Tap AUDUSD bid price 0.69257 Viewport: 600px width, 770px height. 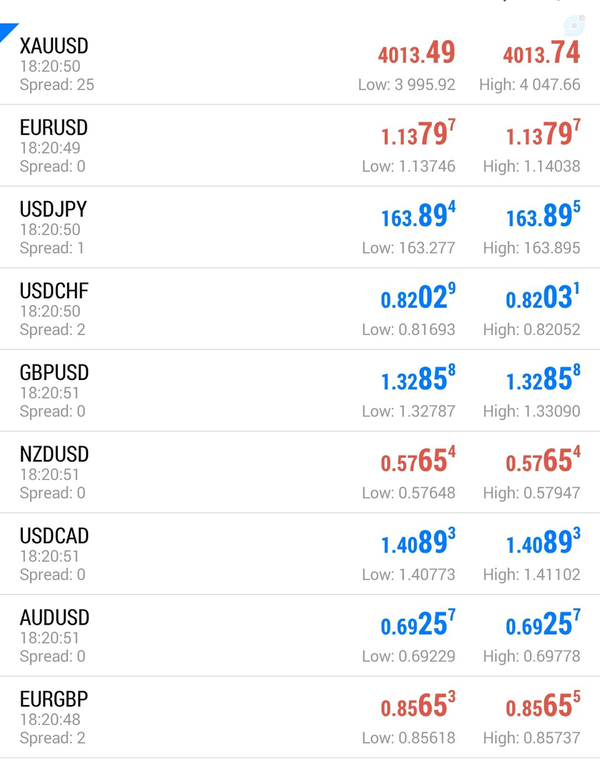tap(418, 624)
